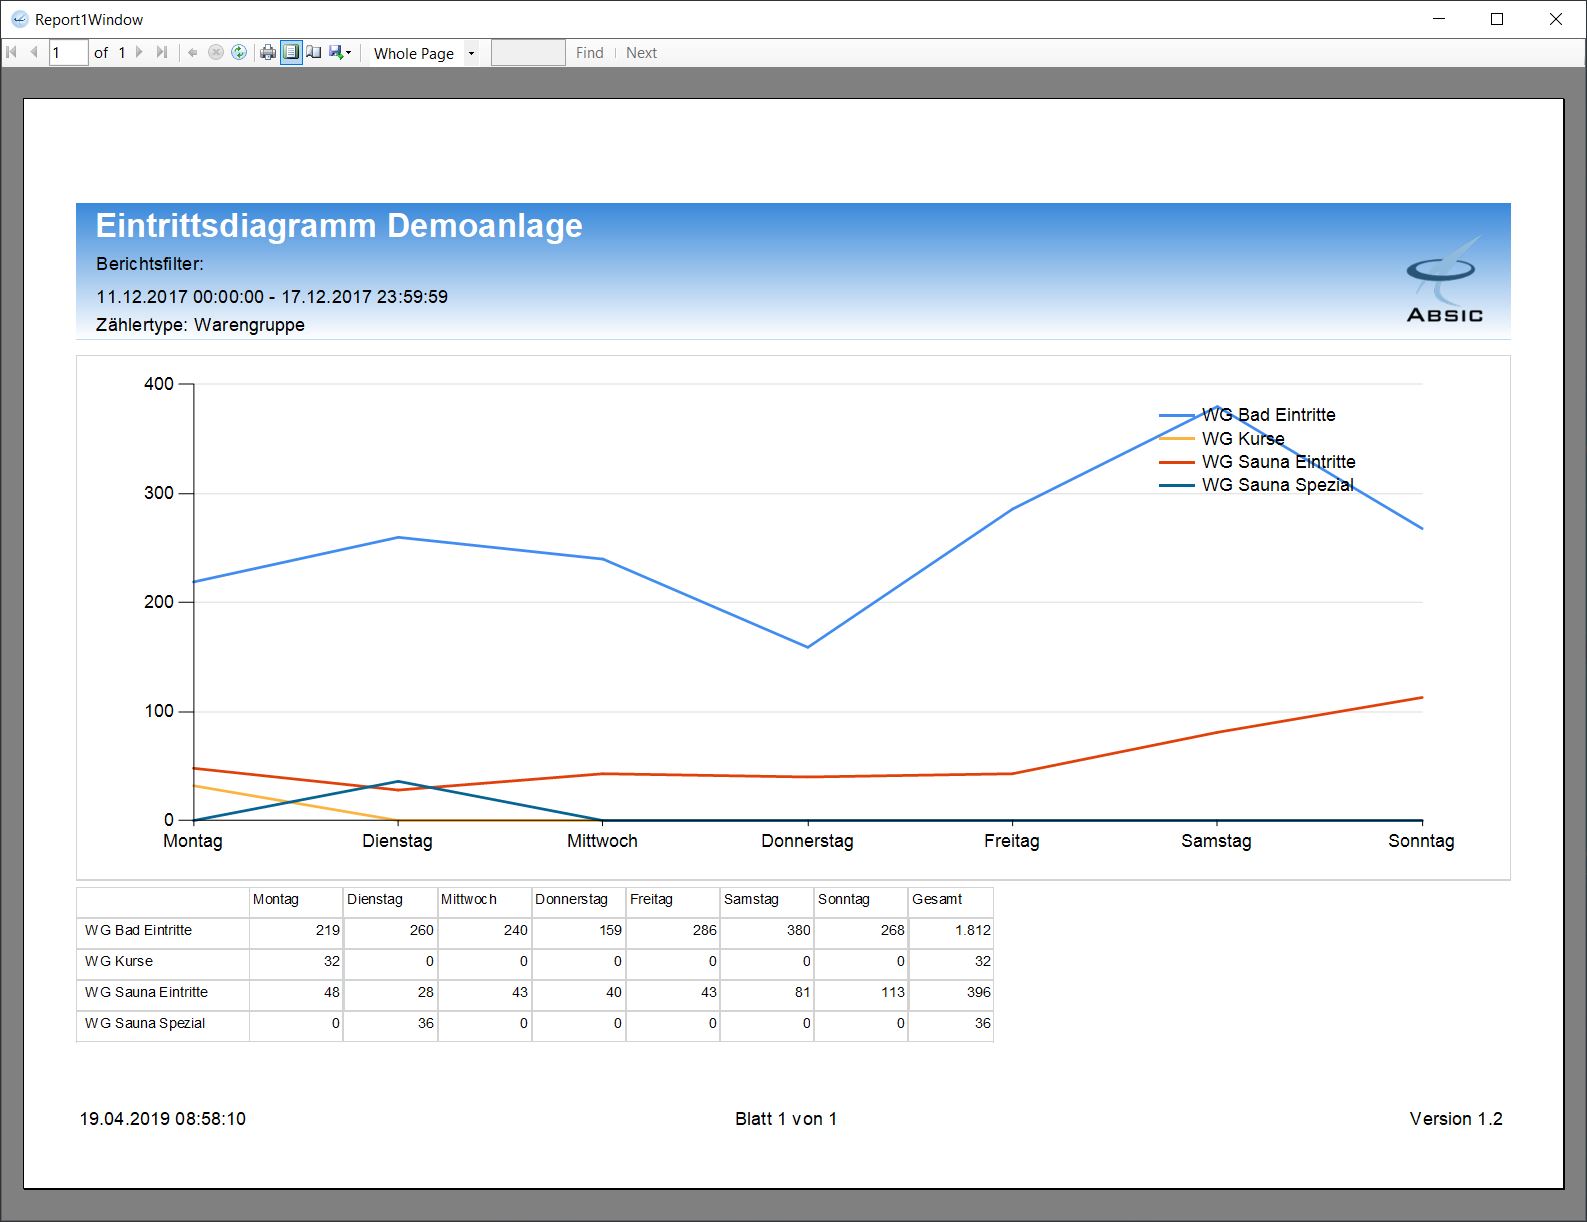Click the current page number field
The image size is (1587, 1222).
pyautogui.click(x=68, y=53)
